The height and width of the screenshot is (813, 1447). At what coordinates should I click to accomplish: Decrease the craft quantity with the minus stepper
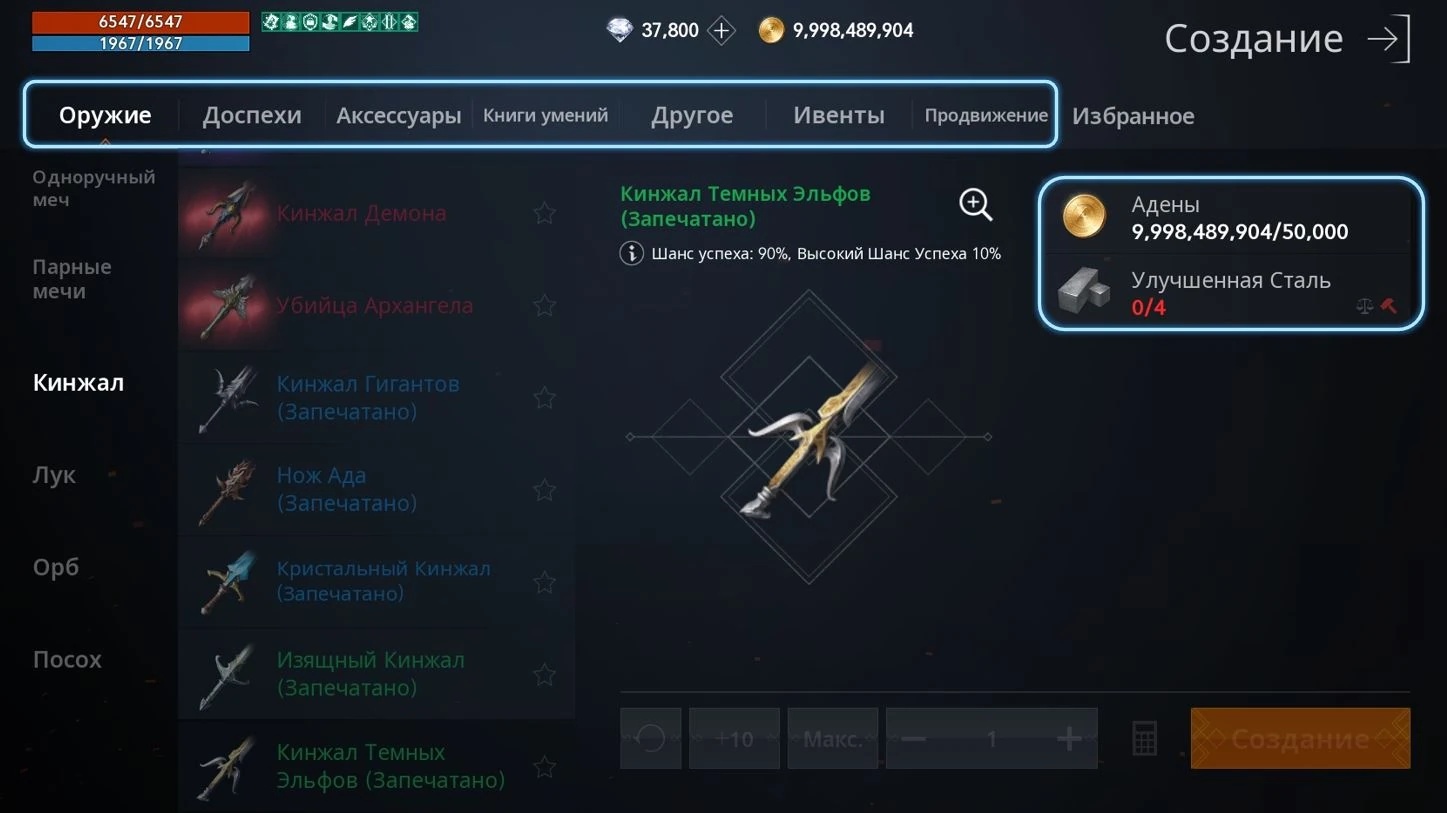click(x=913, y=739)
